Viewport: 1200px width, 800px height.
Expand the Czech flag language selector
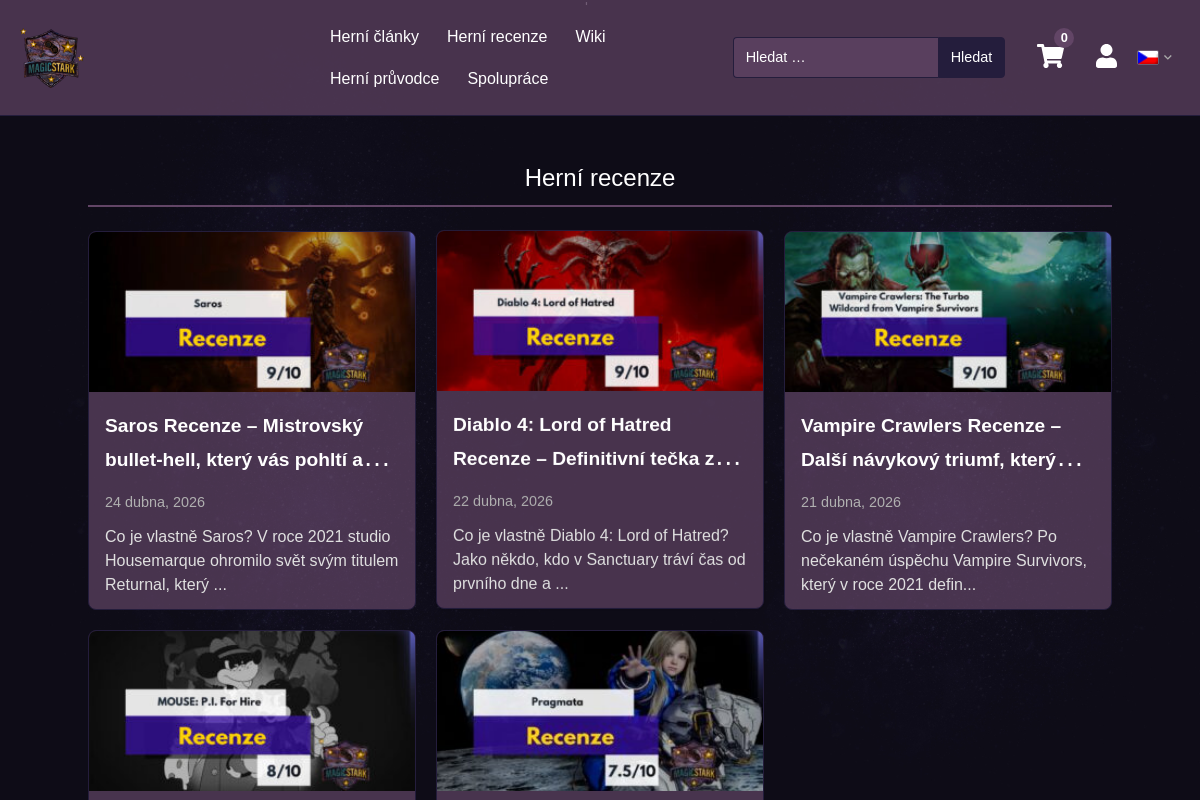(1154, 57)
